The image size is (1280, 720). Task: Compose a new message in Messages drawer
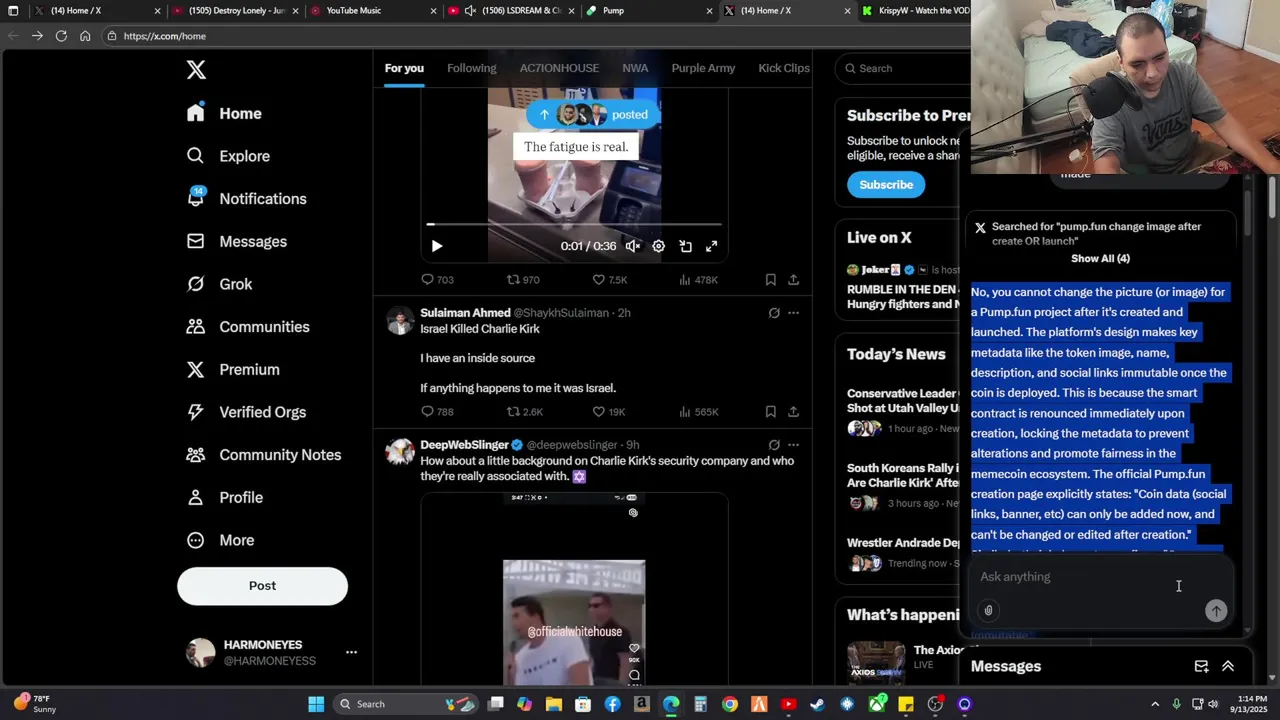tap(1201, 667)
